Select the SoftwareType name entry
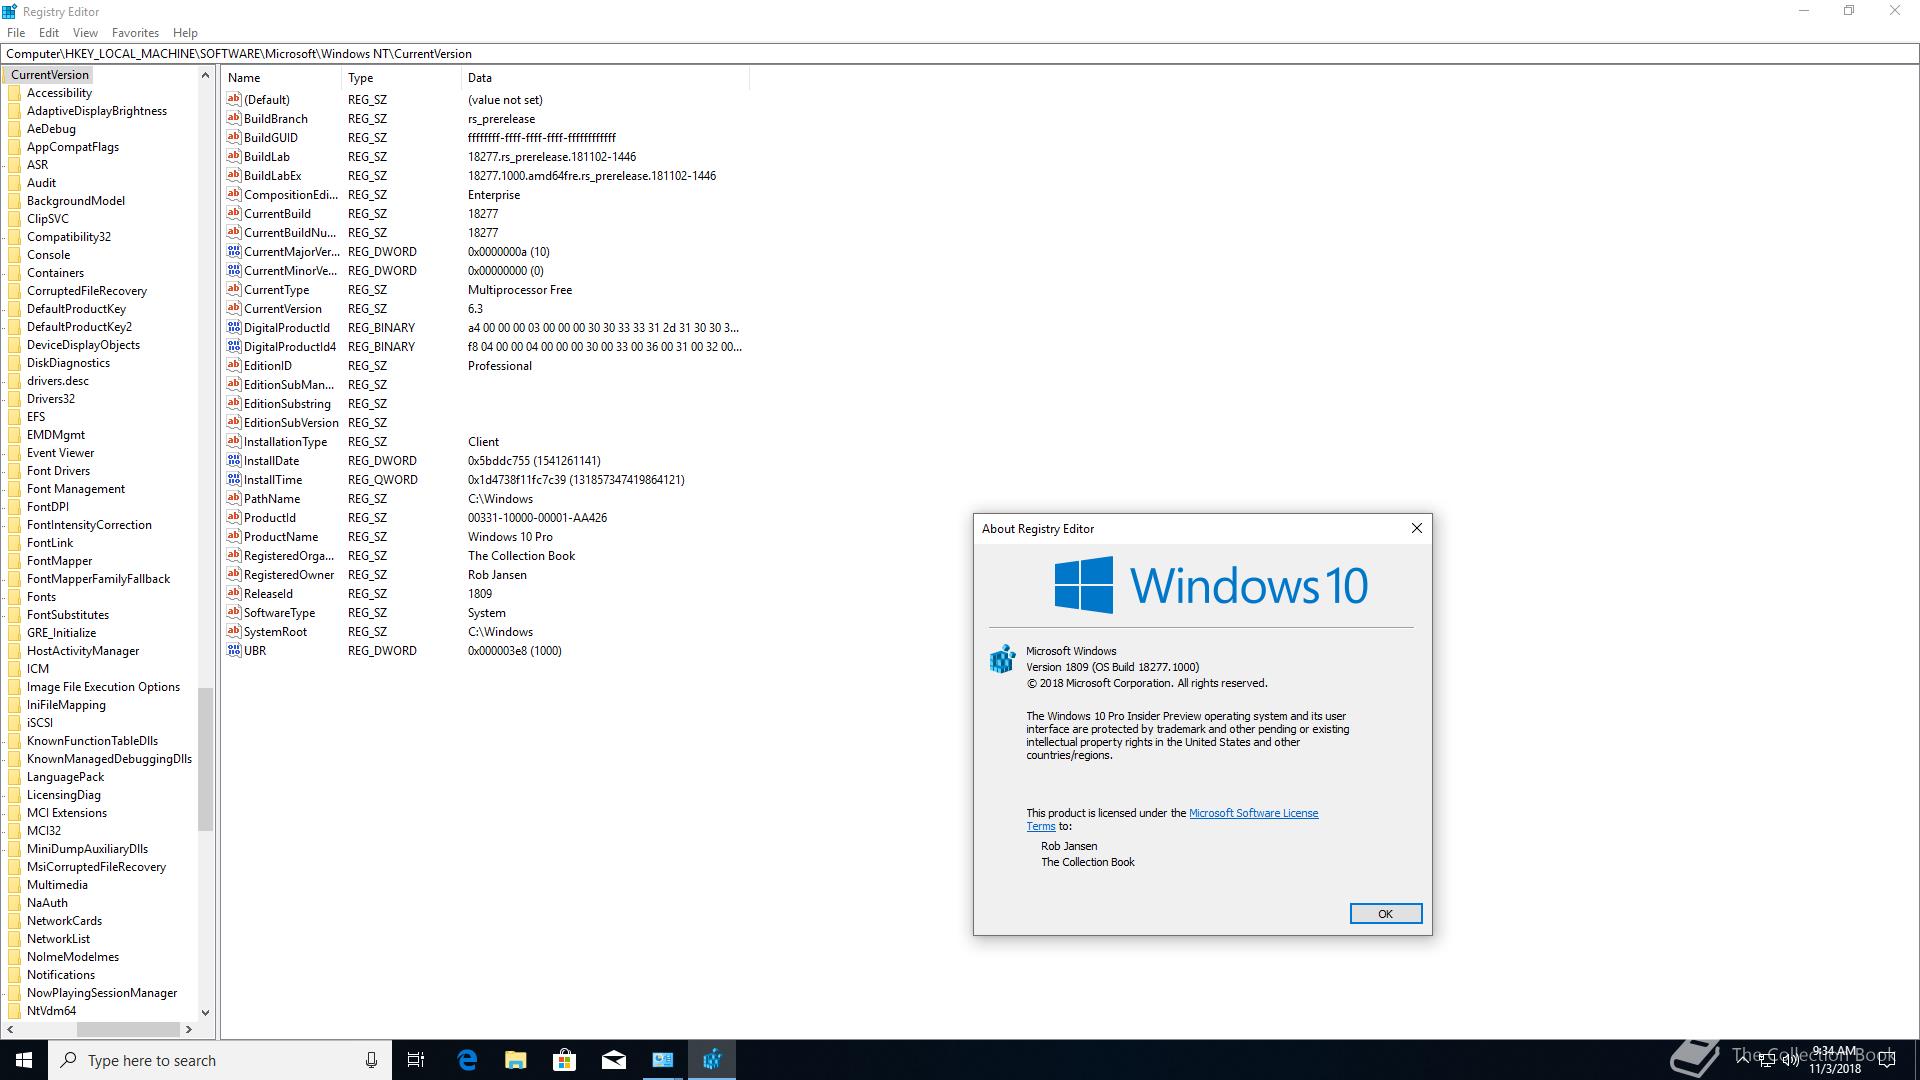The image size is (1920, 1080). pyautogui.click(x=279, y=612)
